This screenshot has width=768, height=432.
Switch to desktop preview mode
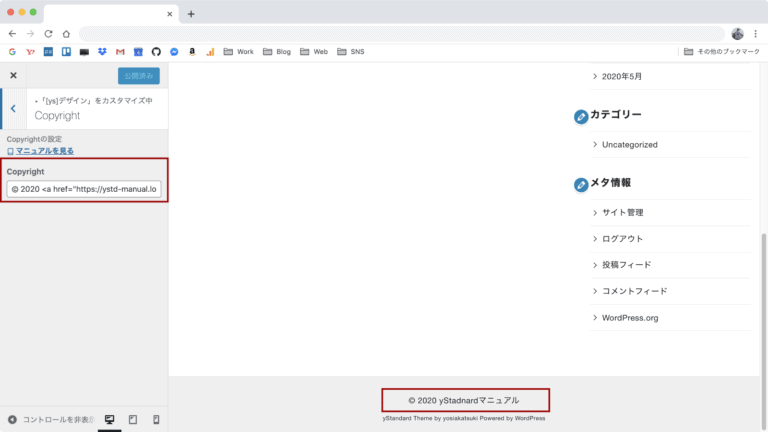pyautogui.click(x=110, y=419)
